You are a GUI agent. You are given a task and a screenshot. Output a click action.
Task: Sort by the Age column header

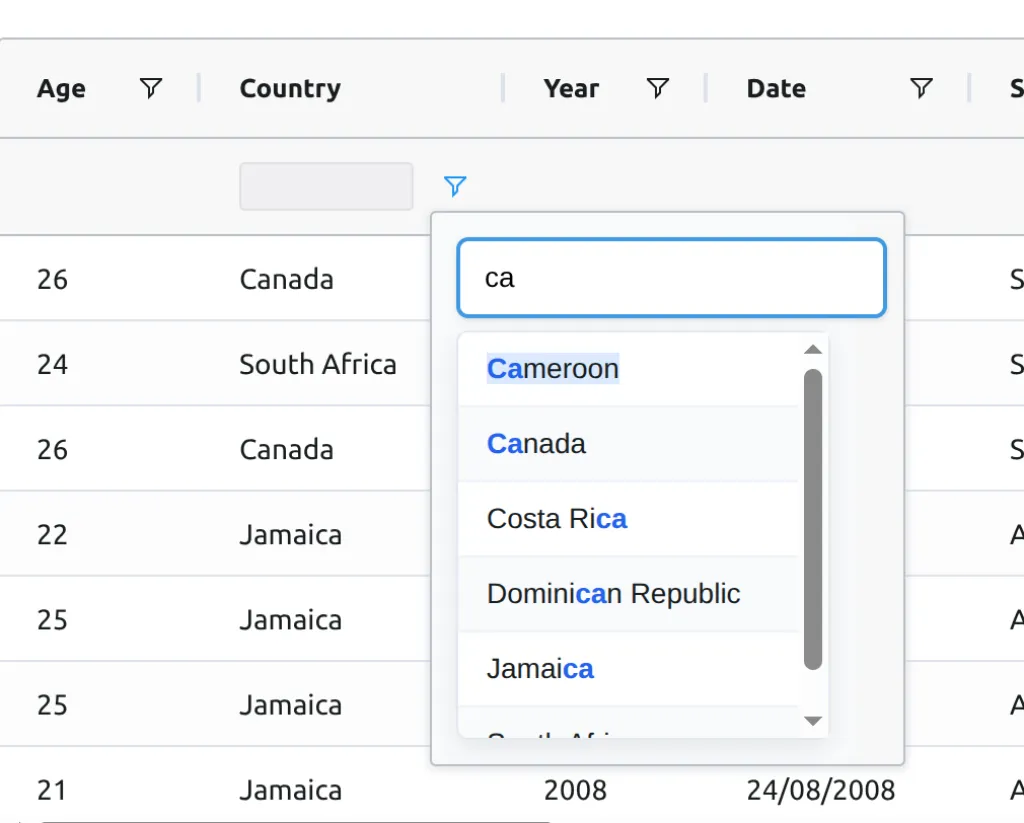click(61, 89)
